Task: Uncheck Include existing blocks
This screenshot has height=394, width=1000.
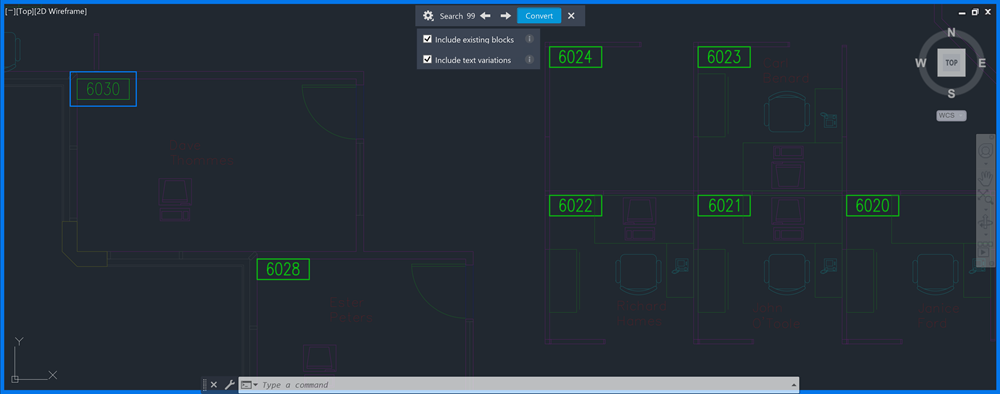Action: pyautogui.click(x=427, y=39)
